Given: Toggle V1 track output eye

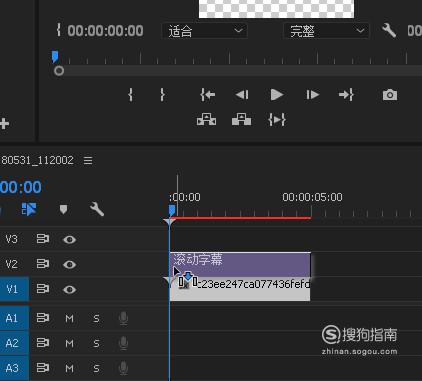Looking at the screenshot, I should point(69,289).
